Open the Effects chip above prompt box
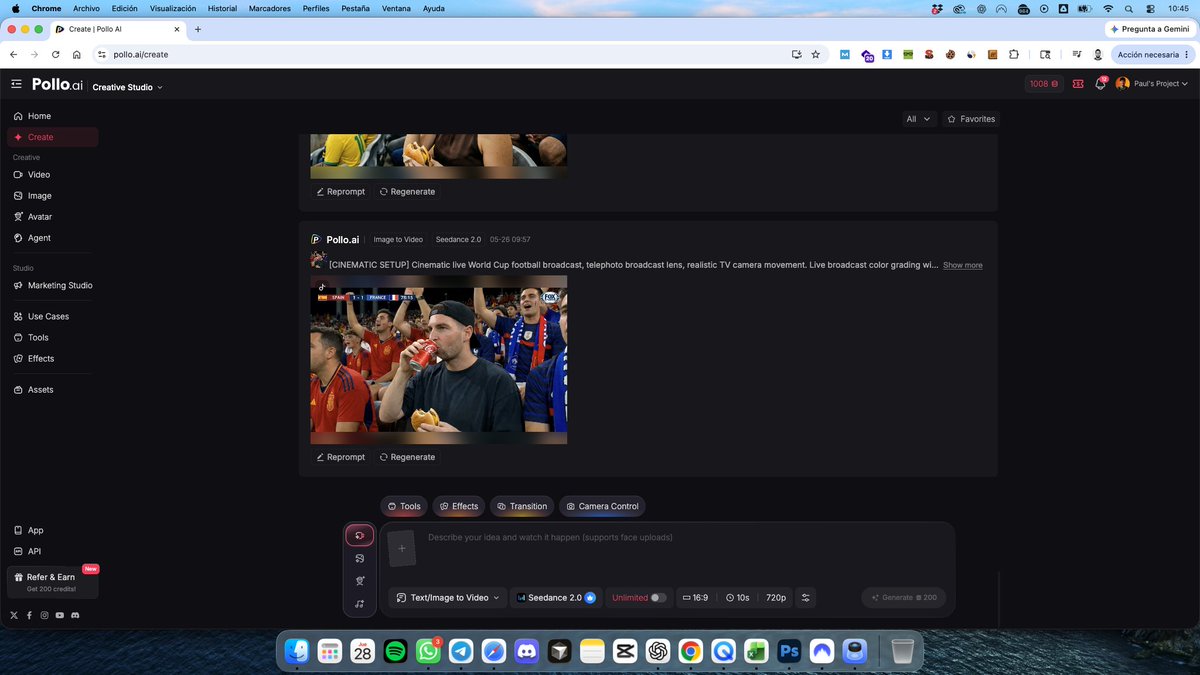Screen dimensions: 1200x675 (459, 506)
